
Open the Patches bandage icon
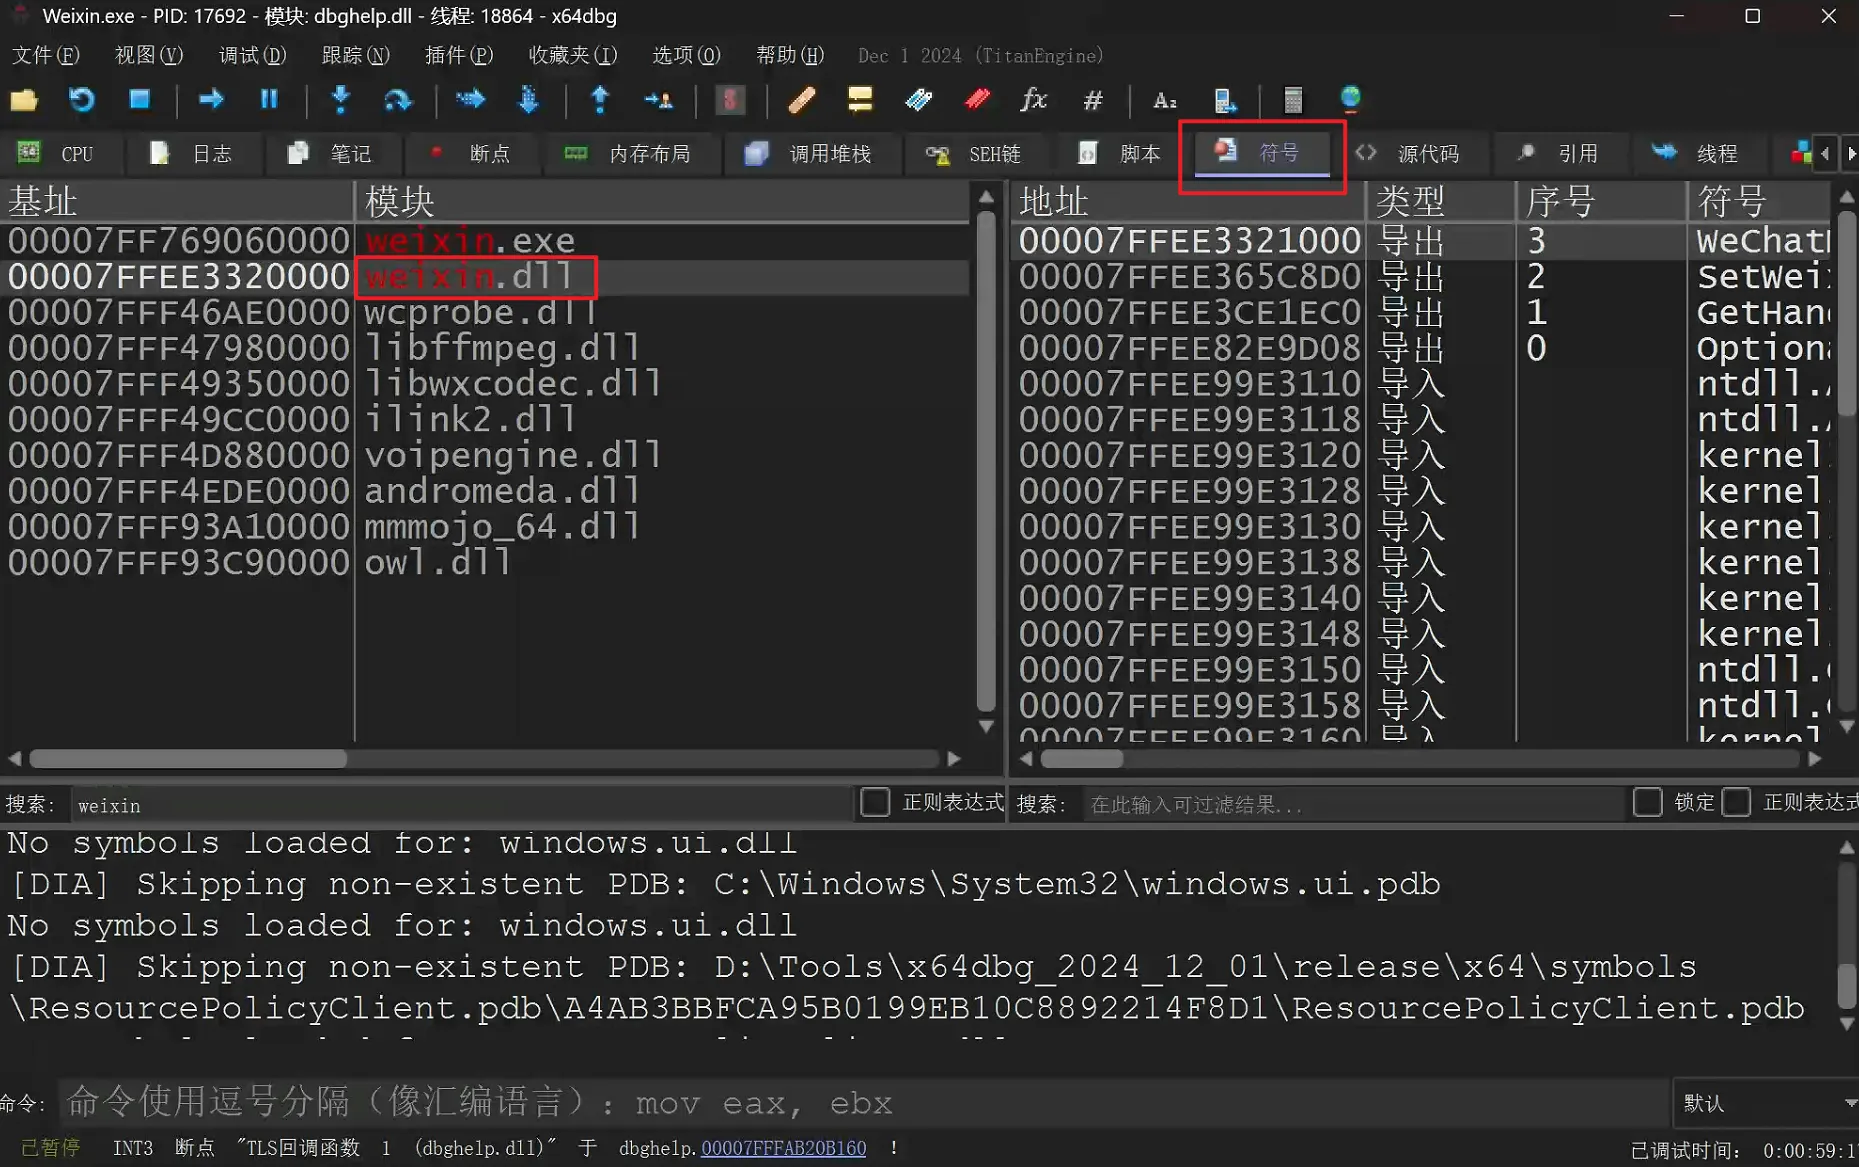(x=802, y=99)
